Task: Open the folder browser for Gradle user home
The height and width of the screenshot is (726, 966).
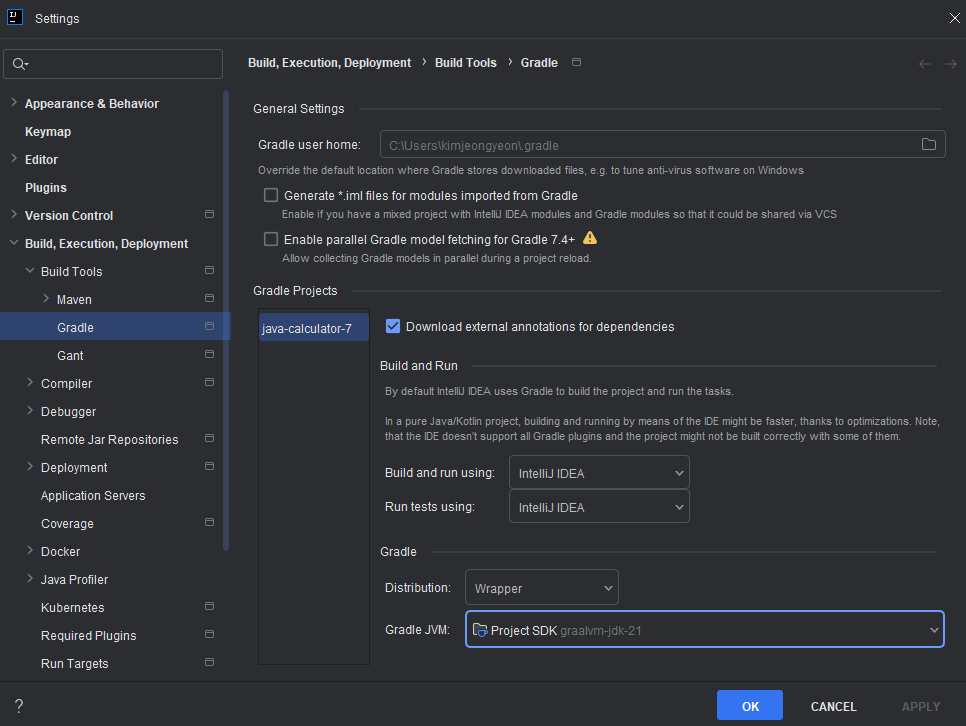Action: click(x=928, y=144)
